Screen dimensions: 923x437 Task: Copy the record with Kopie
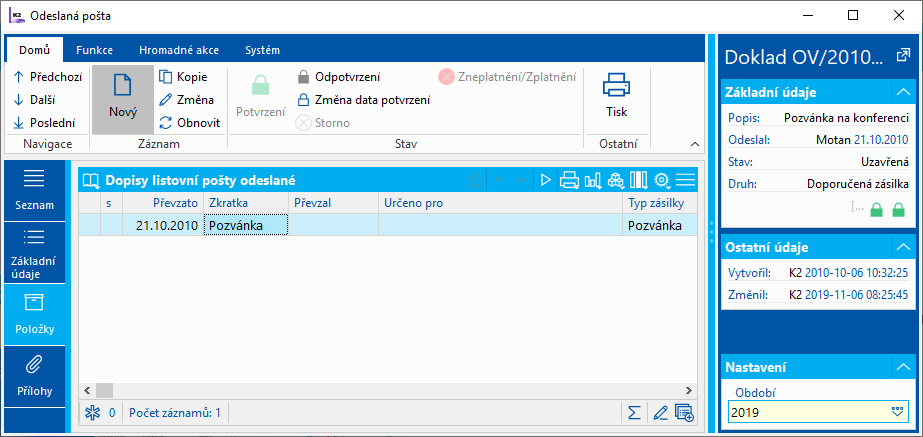coord(183,77)
